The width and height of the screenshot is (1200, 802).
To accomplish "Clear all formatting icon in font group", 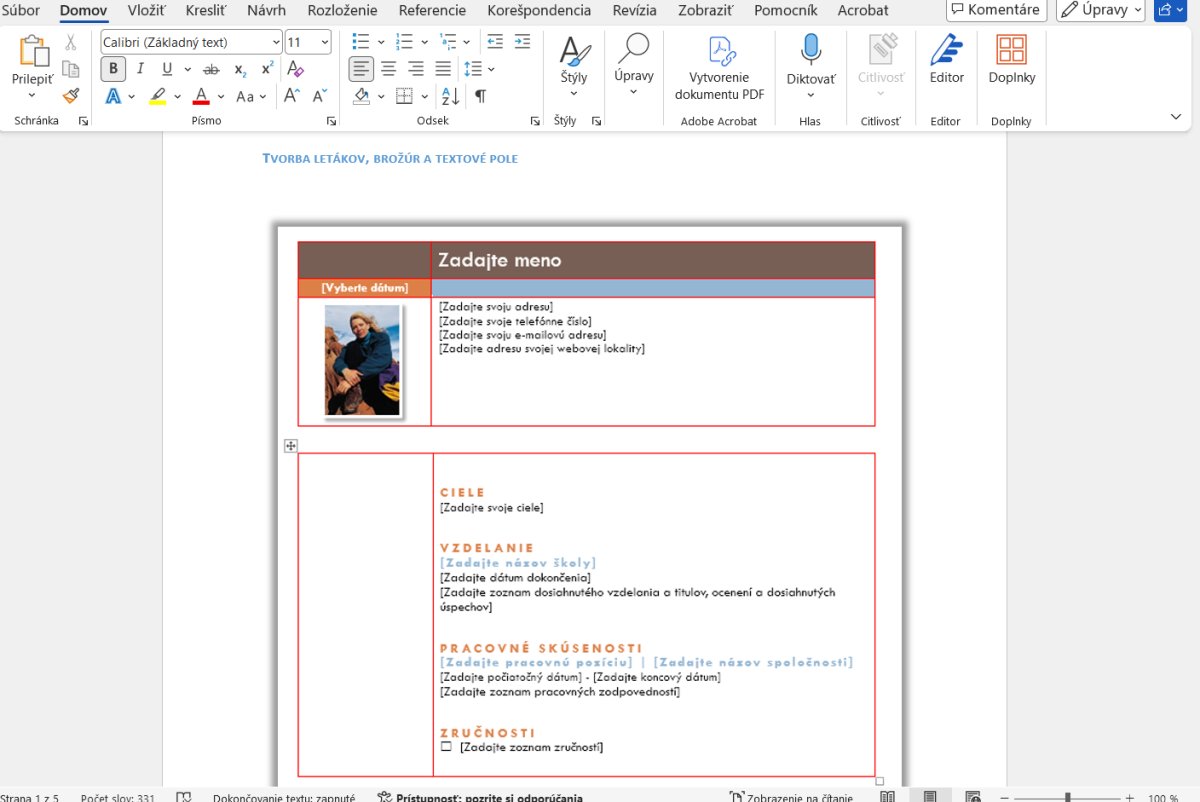I will pos(295,69).
